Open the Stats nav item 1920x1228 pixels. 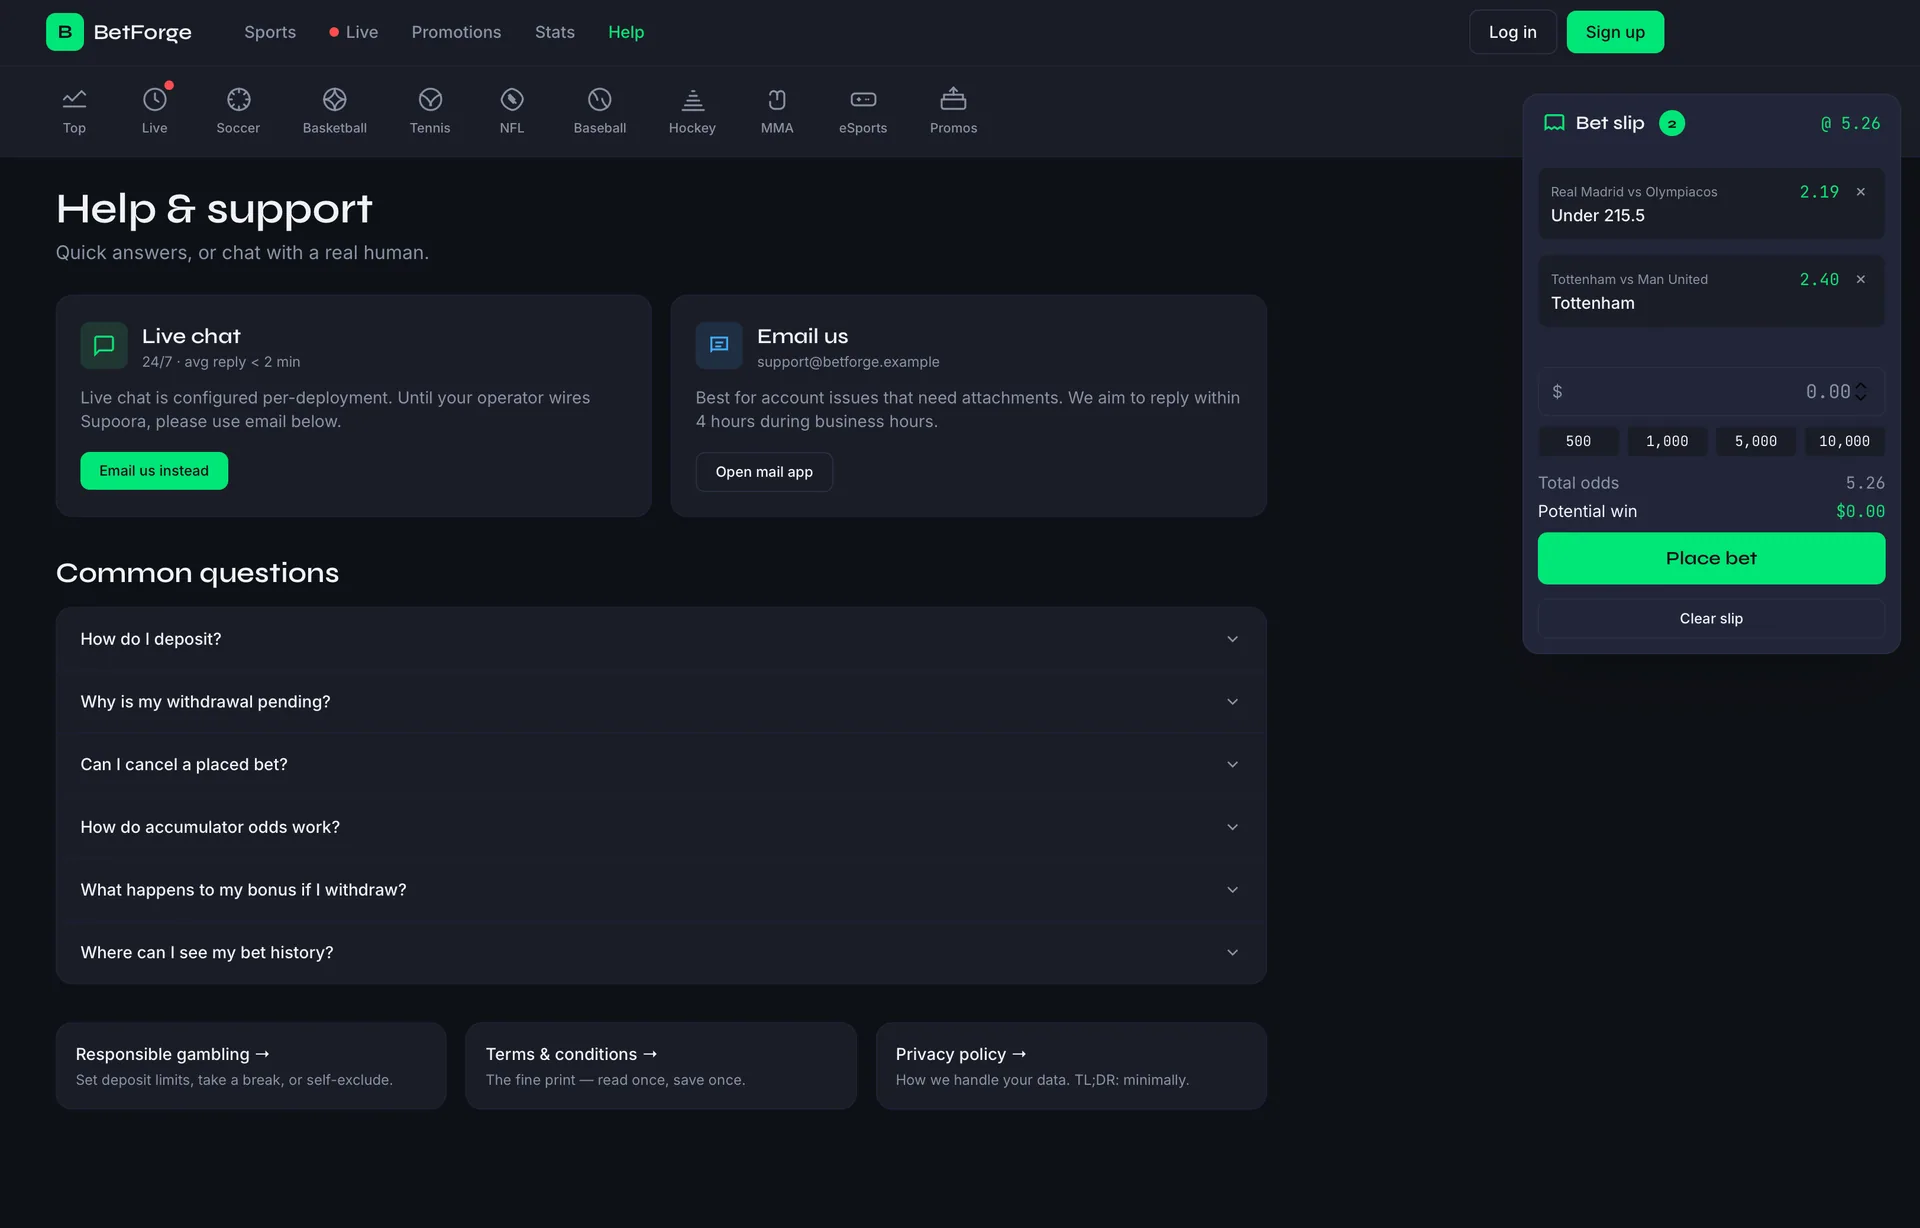pyautogui.click(x=555, y=32)
